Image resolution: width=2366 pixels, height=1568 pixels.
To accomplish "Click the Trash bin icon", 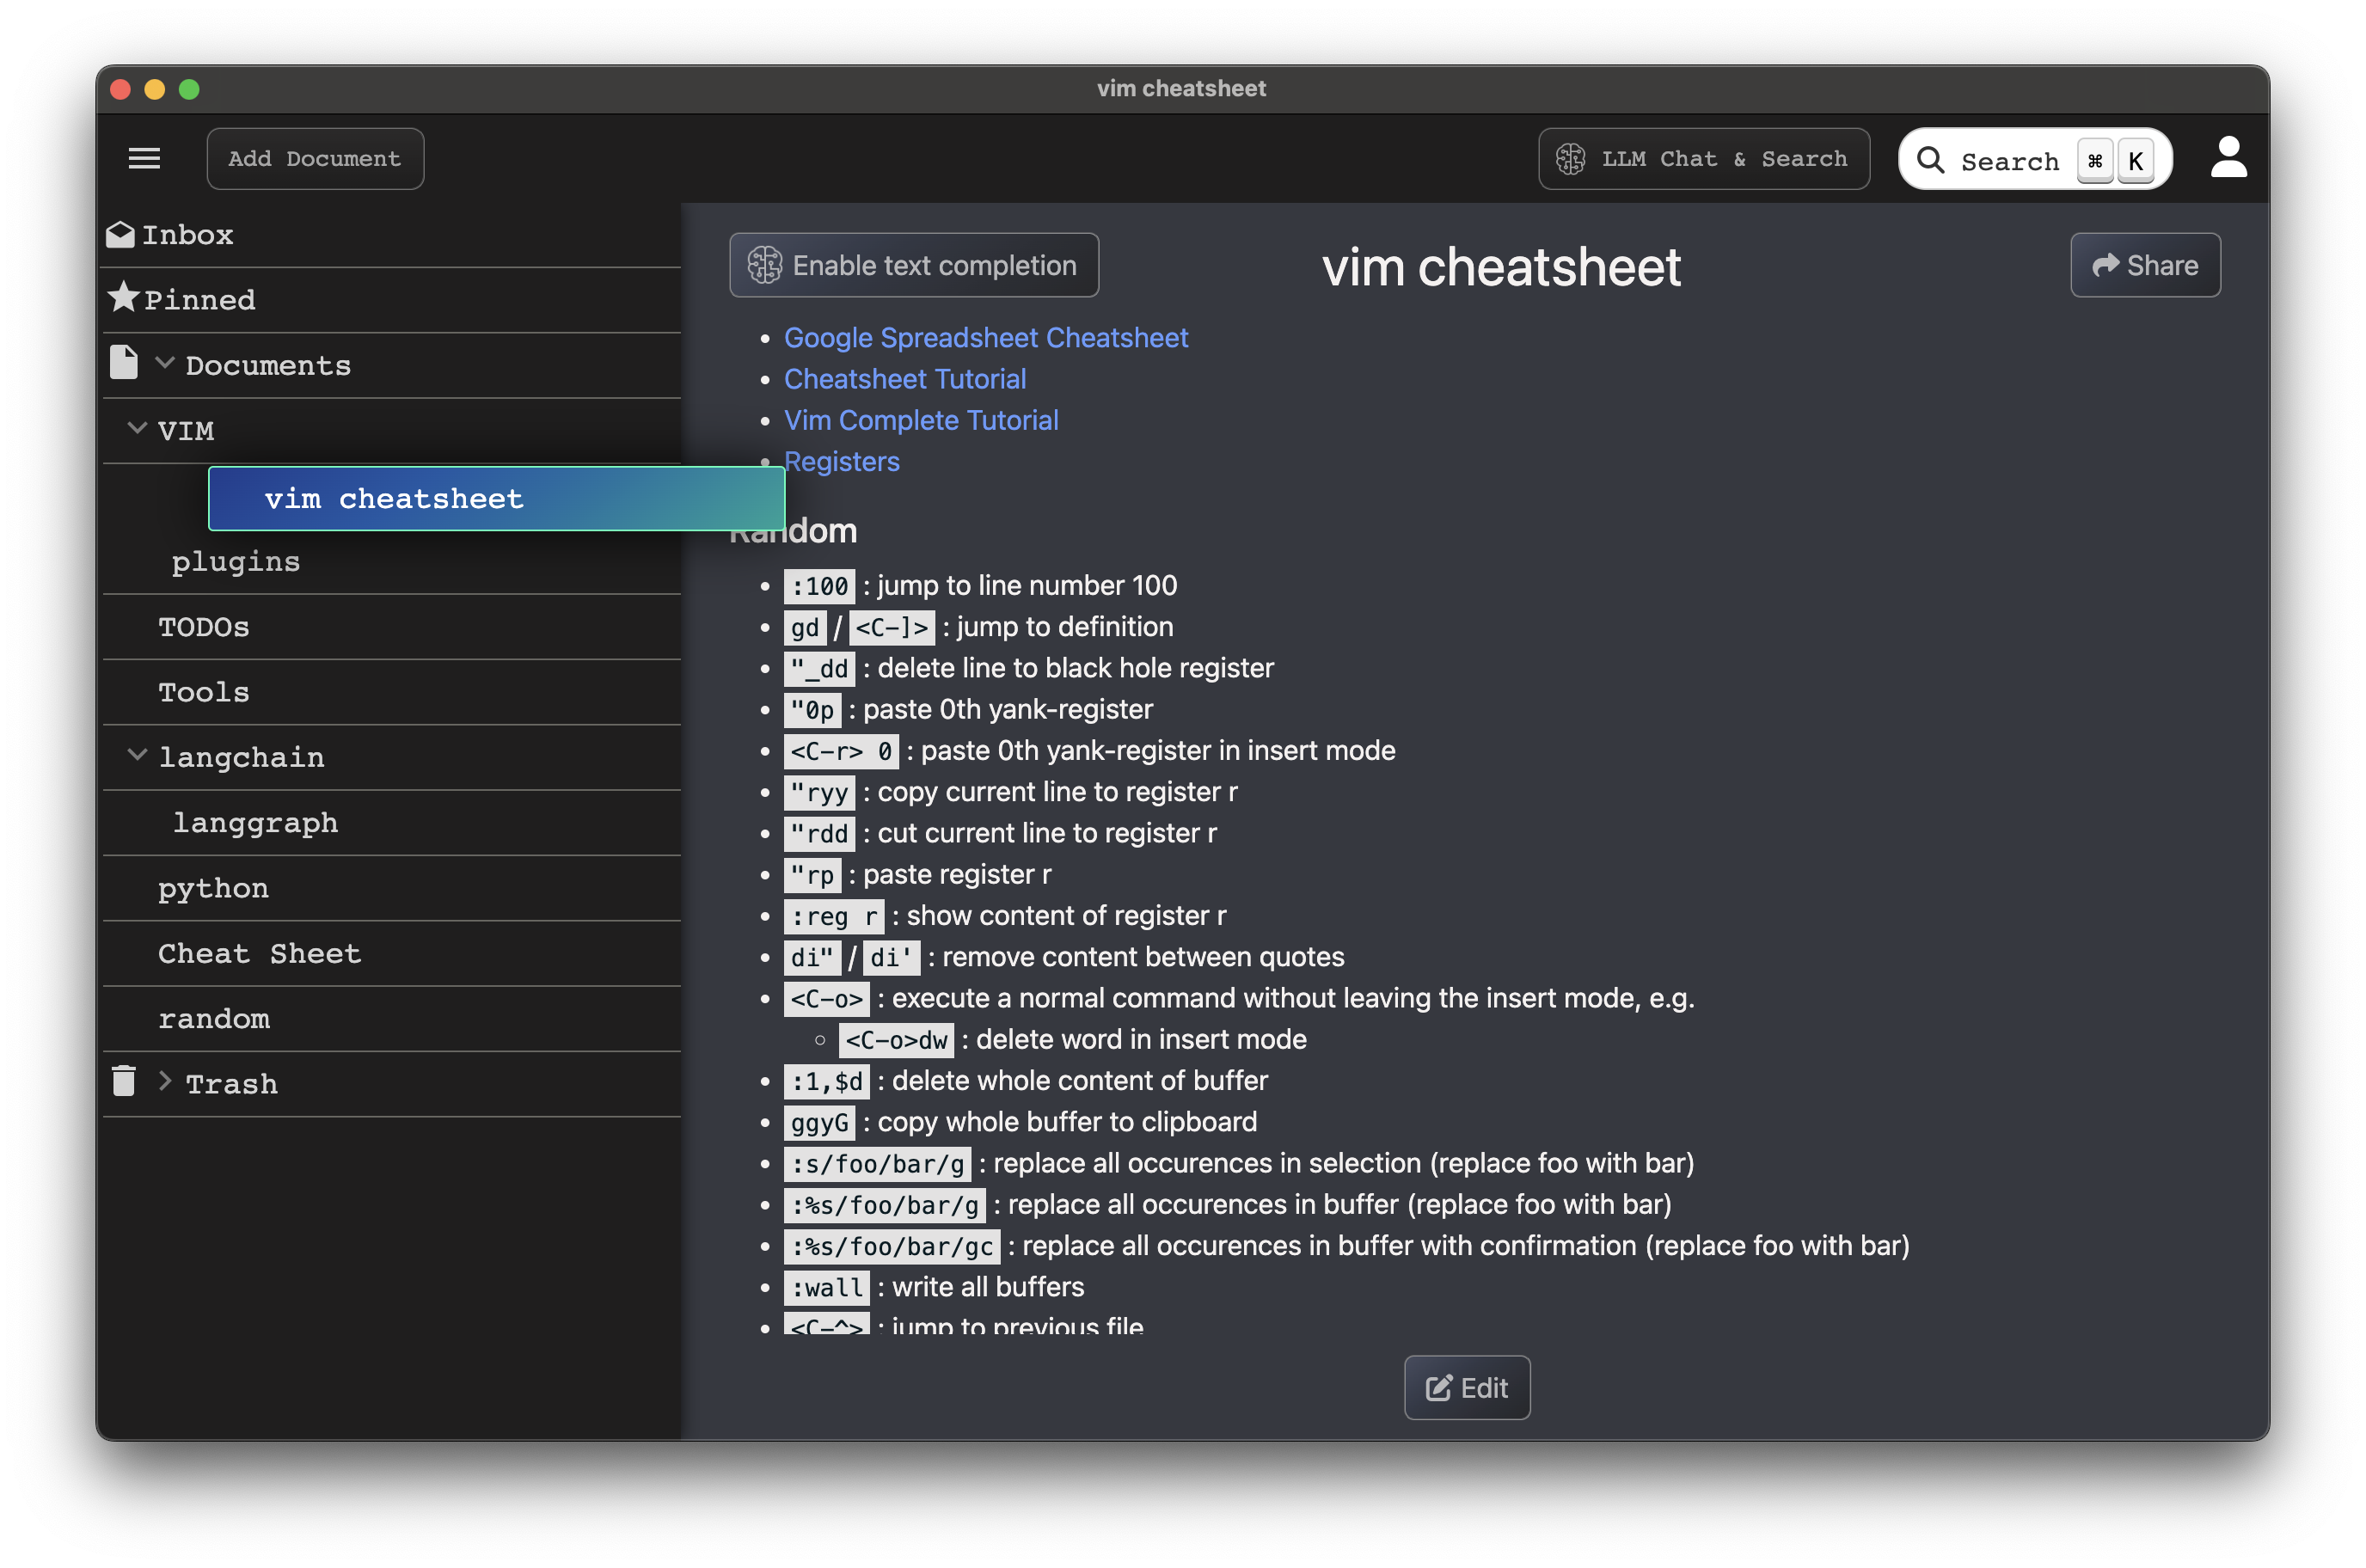I will click(123, 1081).
